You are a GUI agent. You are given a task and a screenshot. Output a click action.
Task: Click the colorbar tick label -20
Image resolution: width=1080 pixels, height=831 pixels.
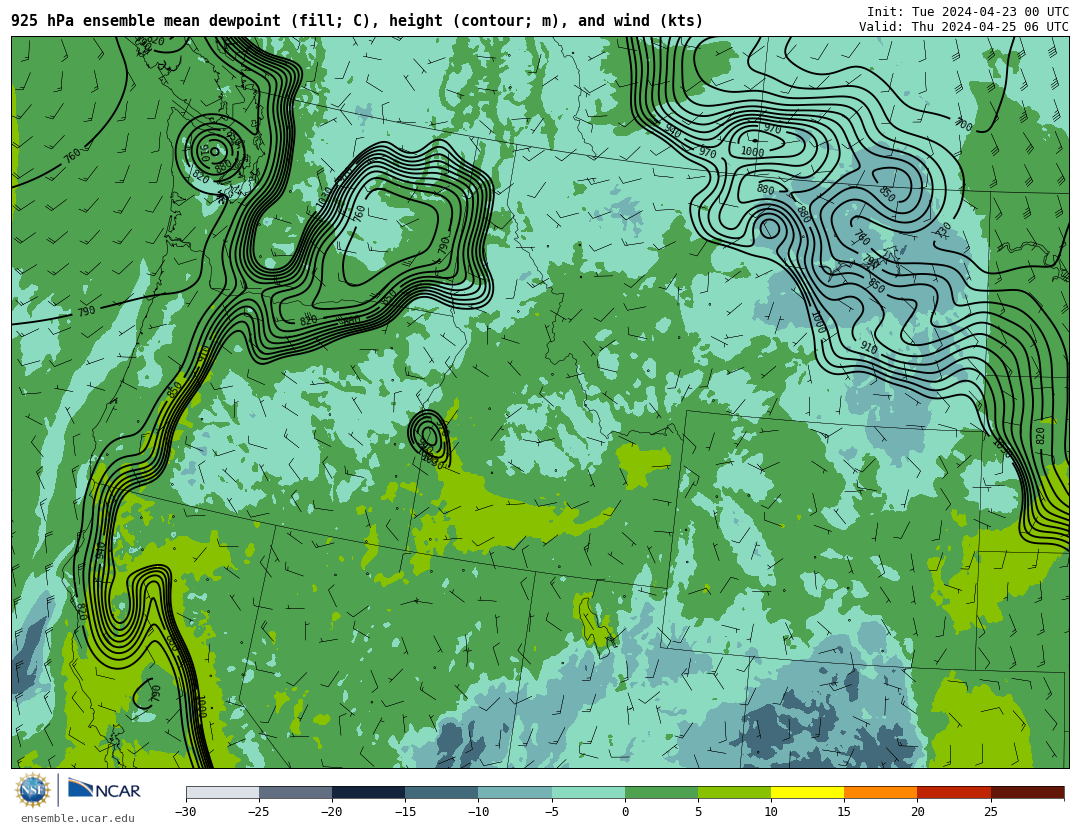331,812
